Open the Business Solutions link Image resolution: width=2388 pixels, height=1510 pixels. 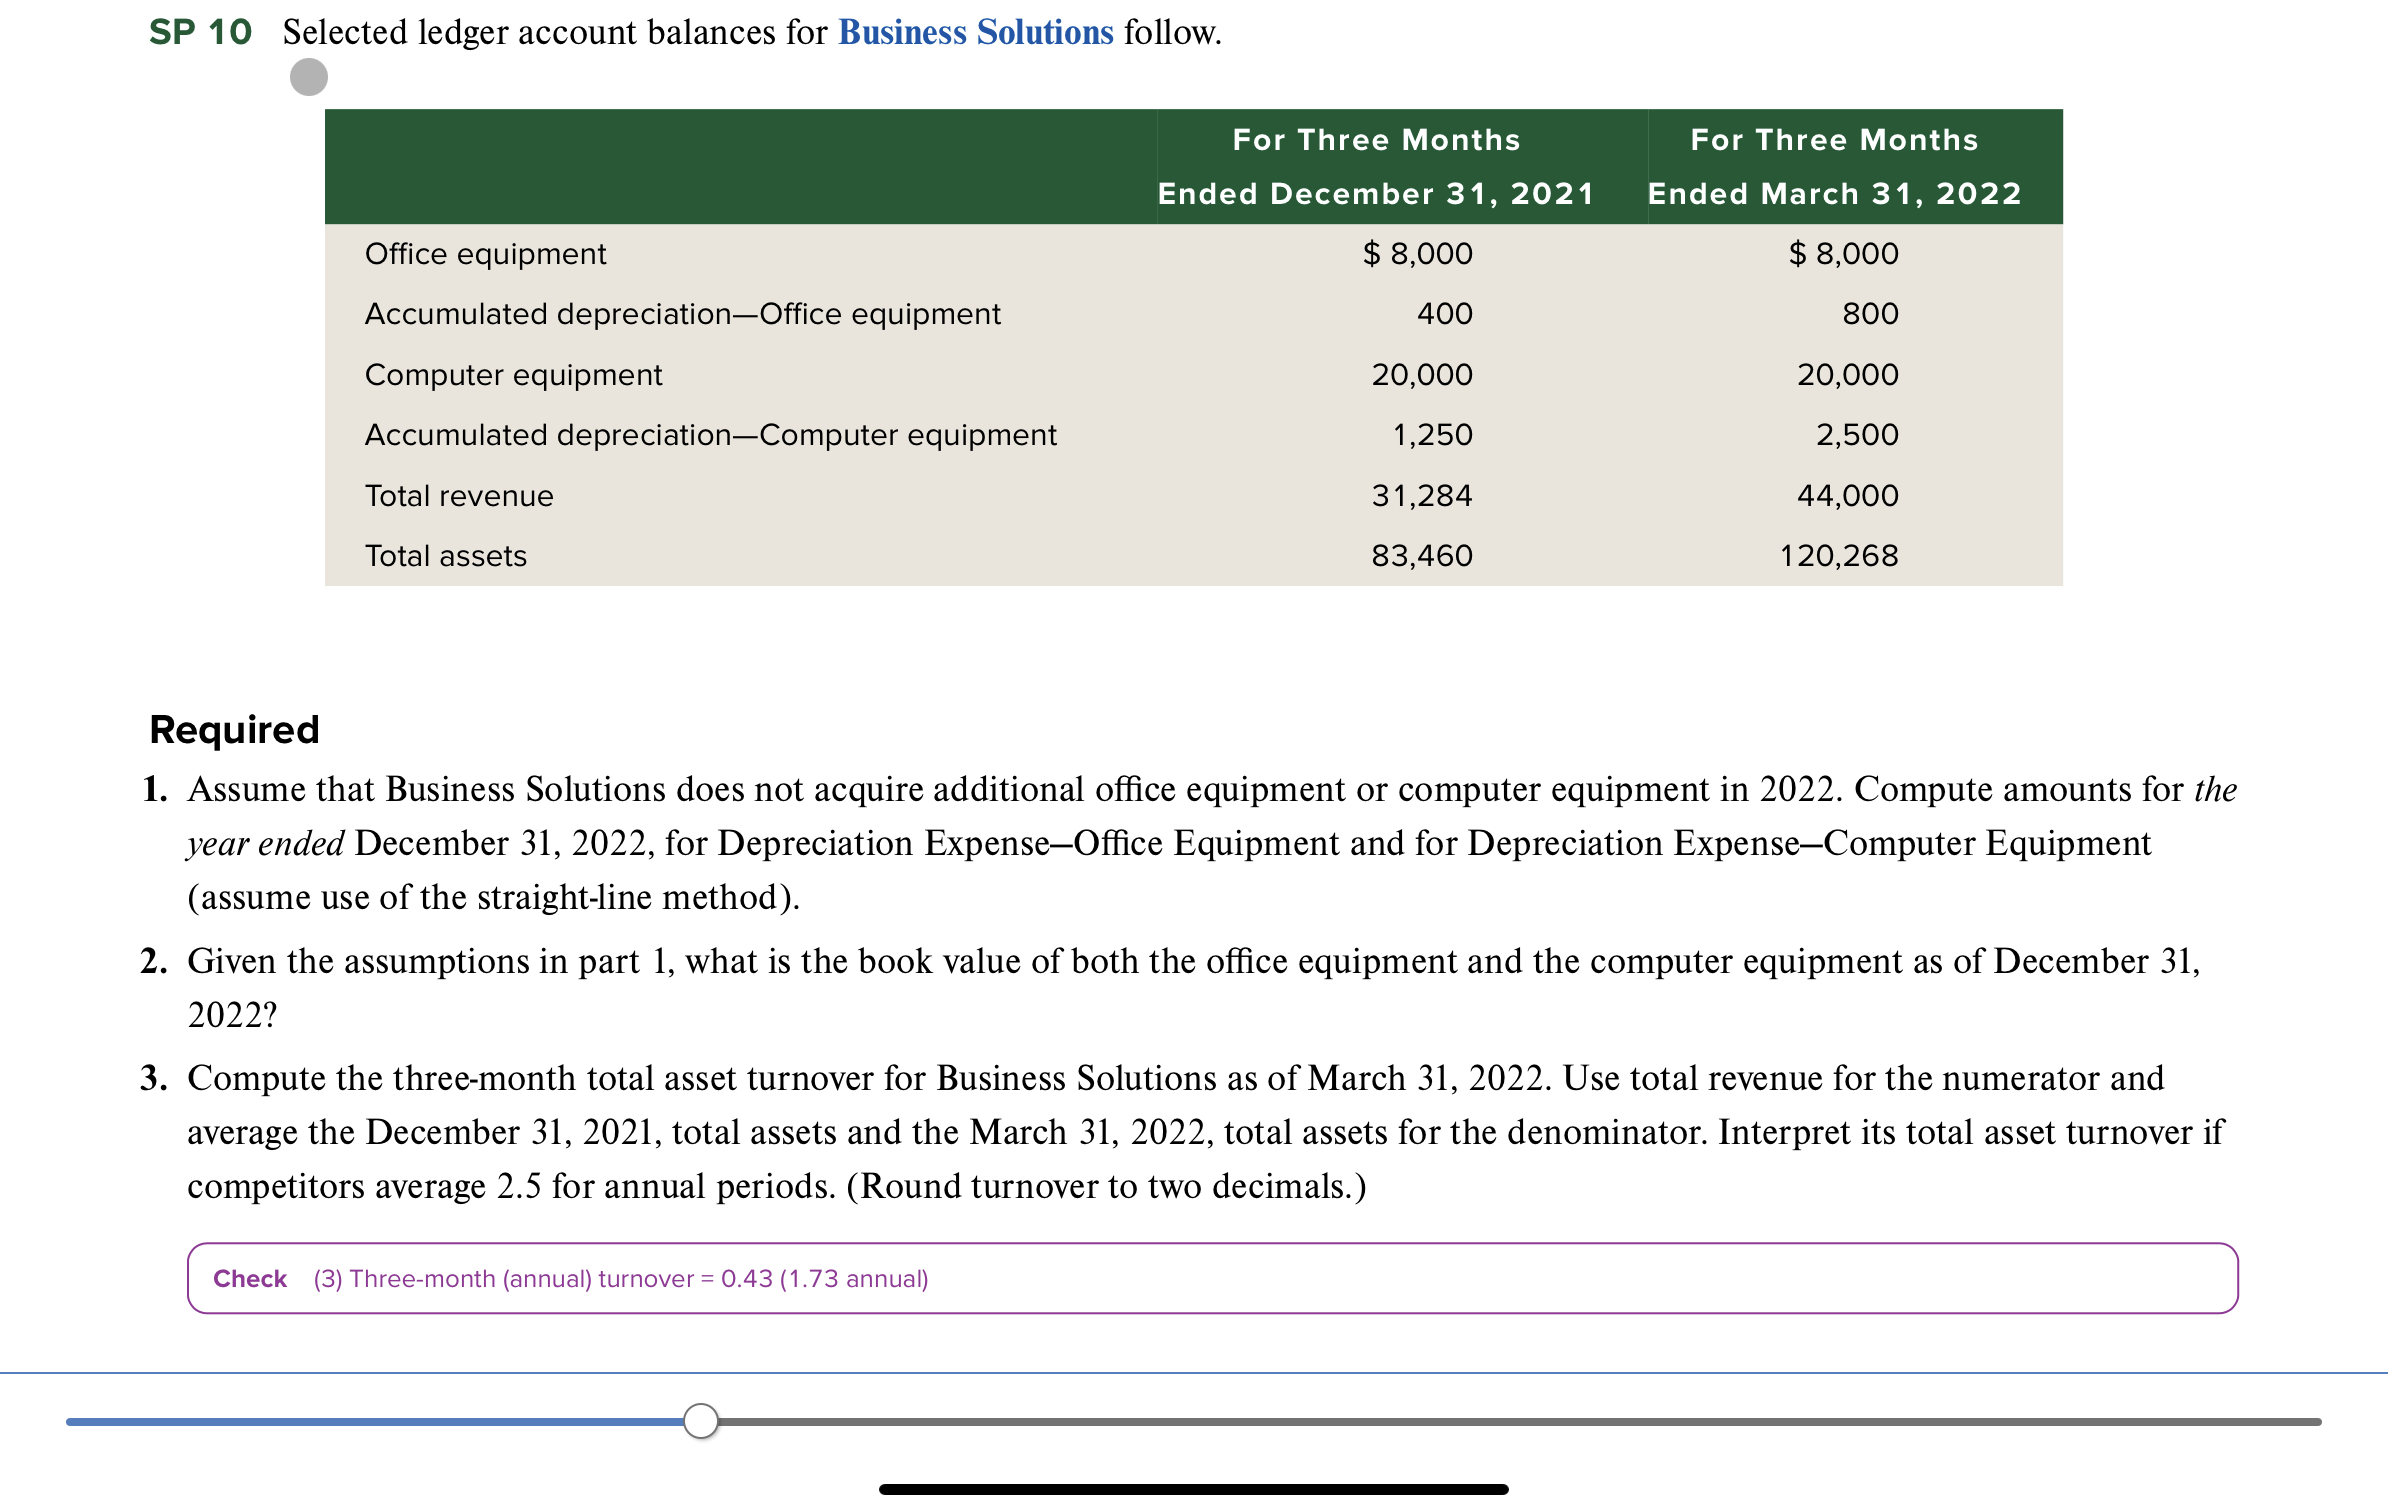pyautogui.click(x=975, y=32)
